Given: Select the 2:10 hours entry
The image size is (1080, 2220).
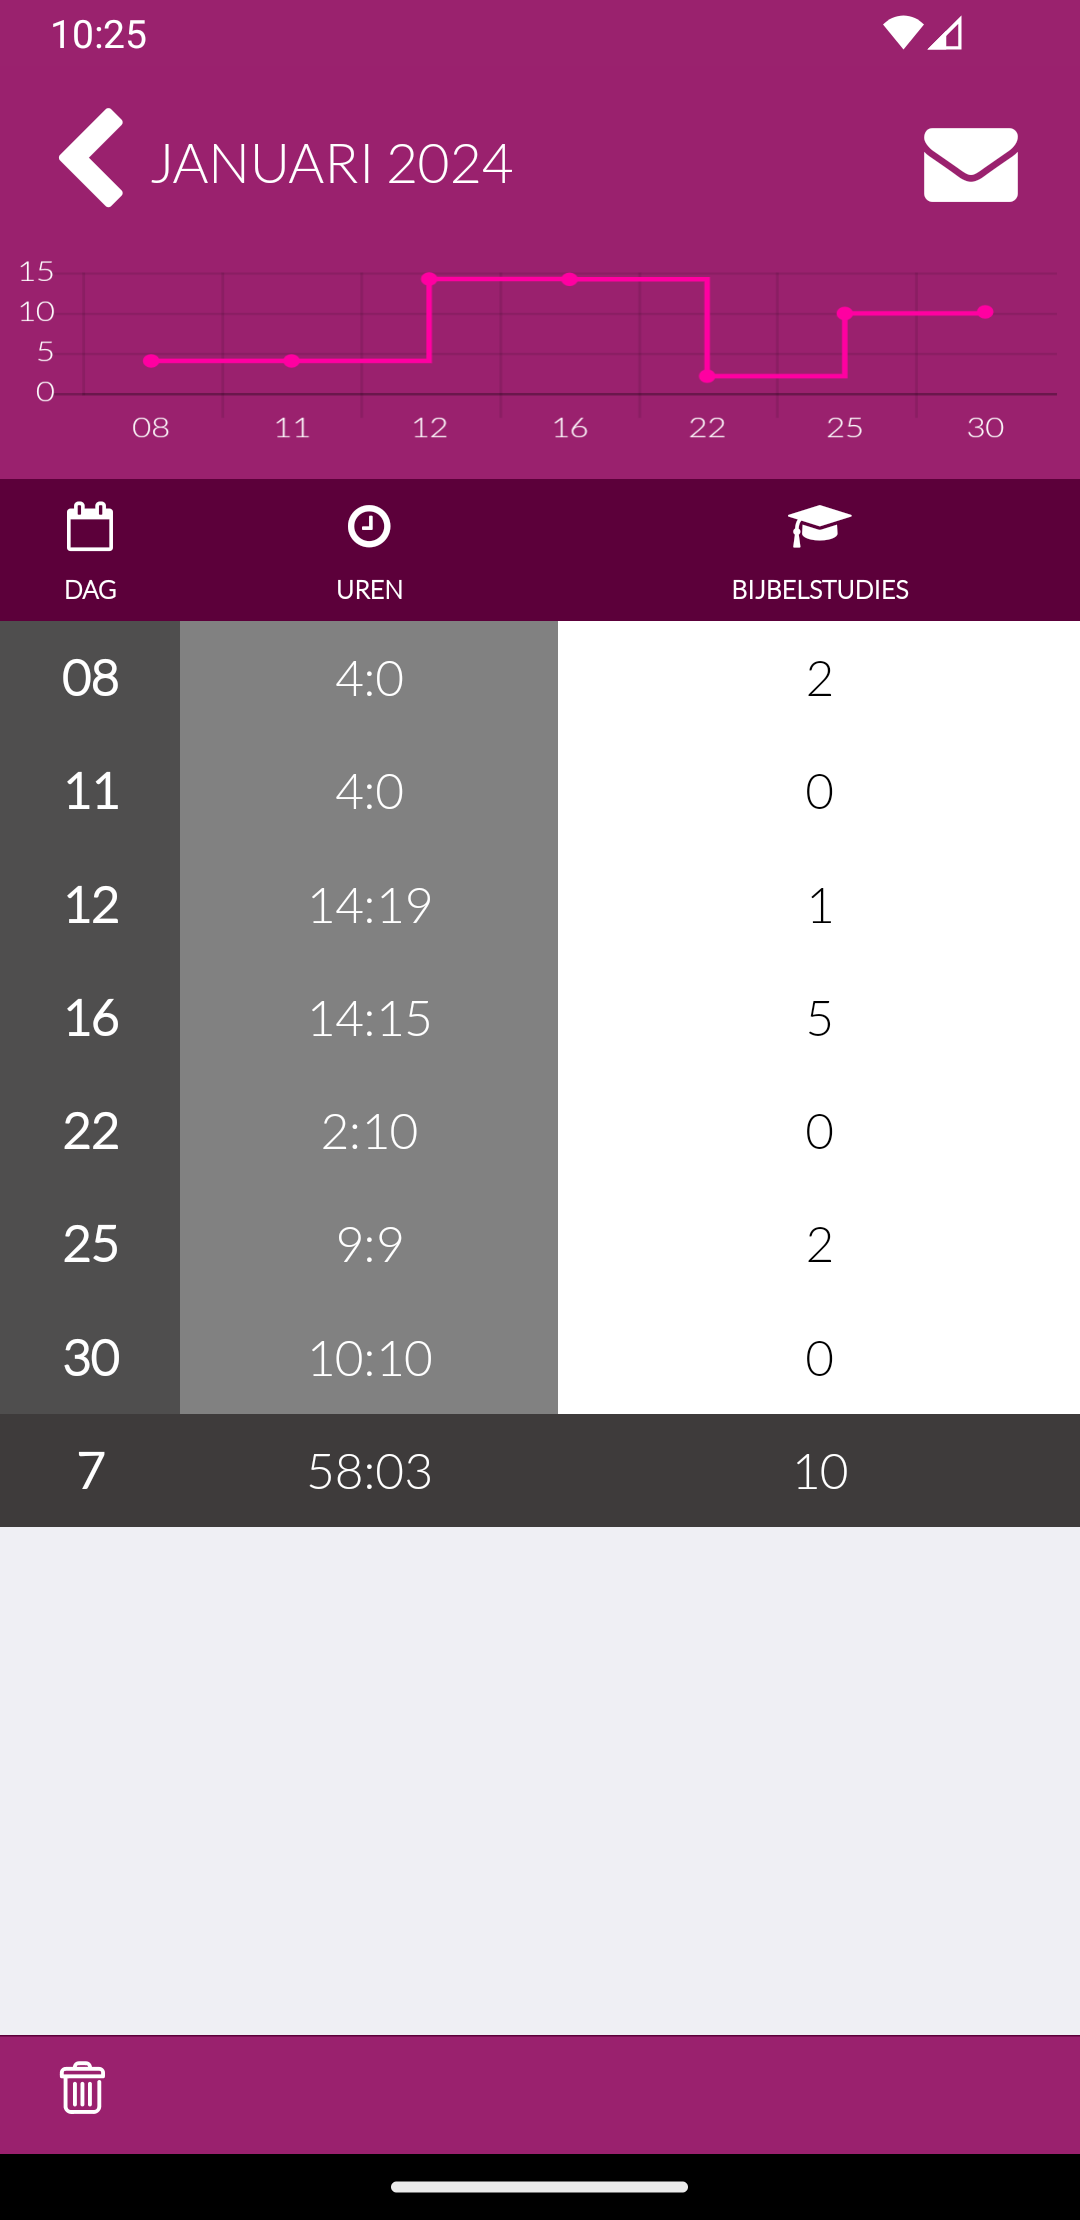Looking at the screenshot, I should (x=369, y=1131).
